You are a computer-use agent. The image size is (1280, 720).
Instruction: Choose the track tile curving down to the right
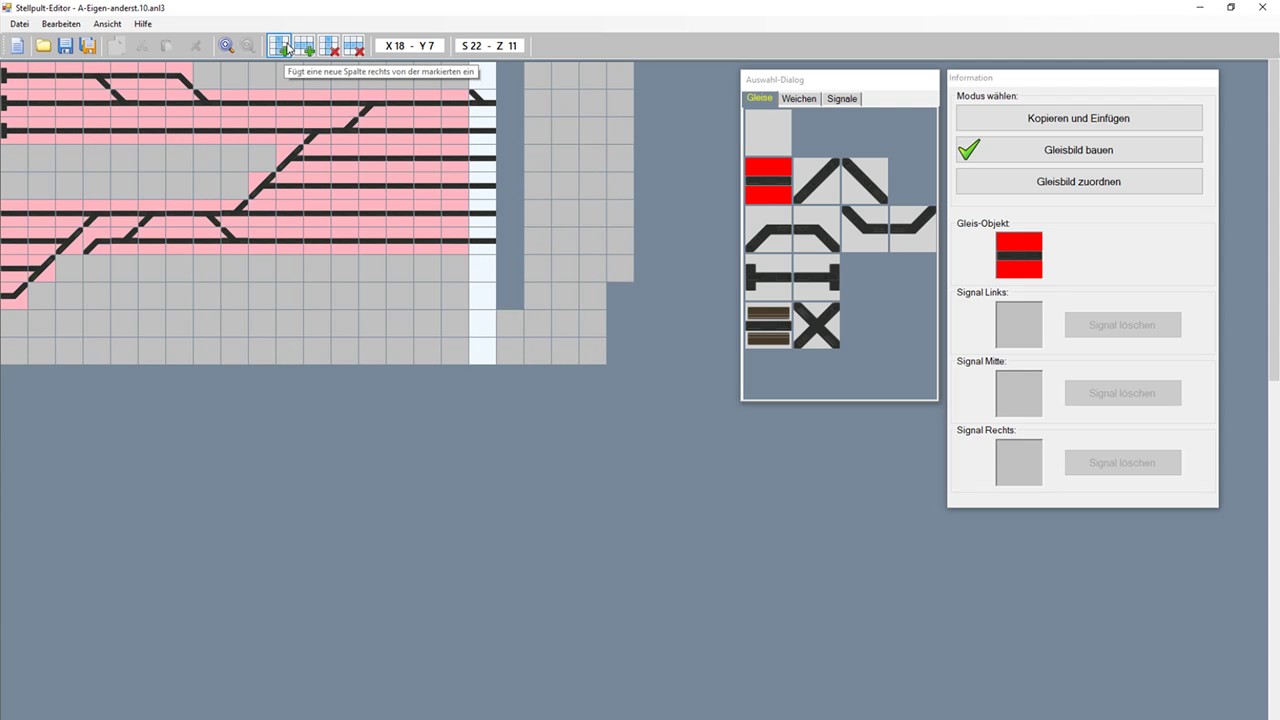[x=817, y=229]
